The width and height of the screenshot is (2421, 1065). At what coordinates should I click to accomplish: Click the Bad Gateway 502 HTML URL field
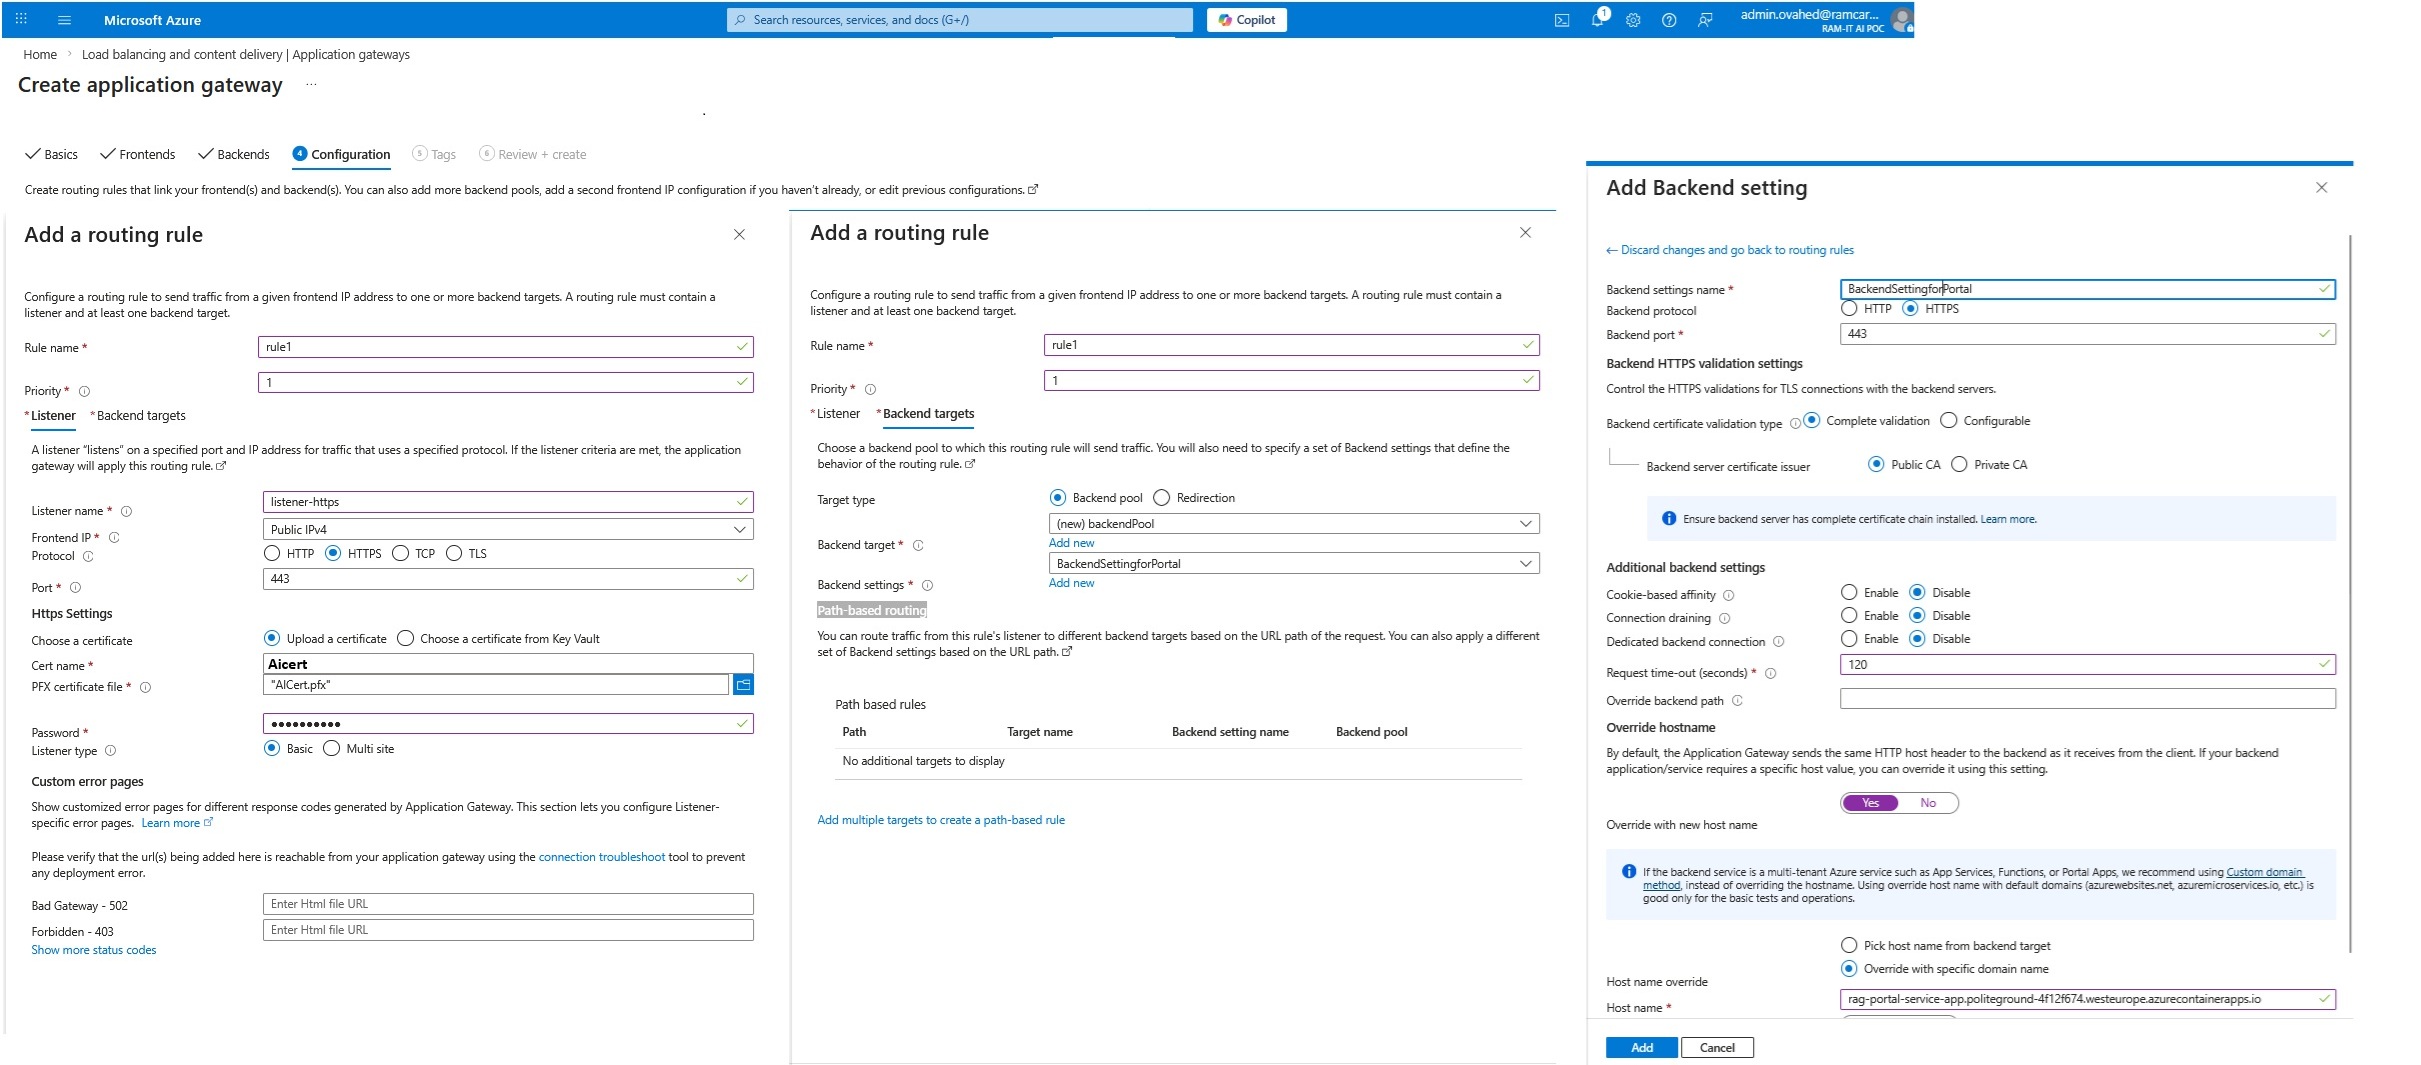(x=507, y=904)
